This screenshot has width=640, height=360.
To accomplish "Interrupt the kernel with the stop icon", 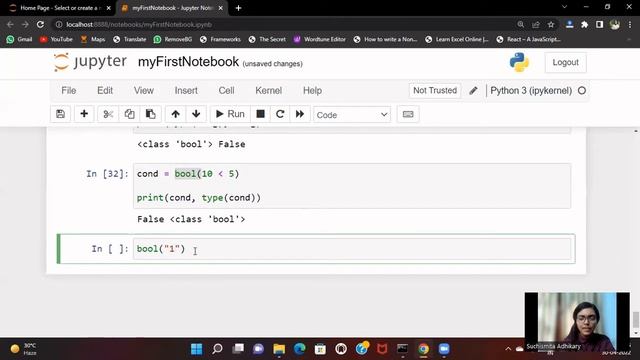I will [260, 114].
